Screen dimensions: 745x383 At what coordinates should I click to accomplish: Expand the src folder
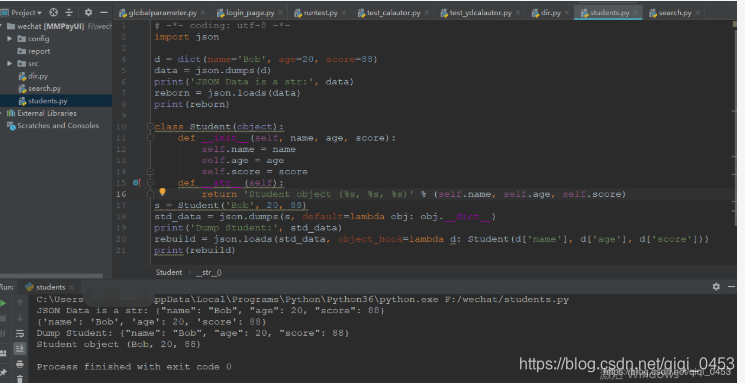pos(10,63)
